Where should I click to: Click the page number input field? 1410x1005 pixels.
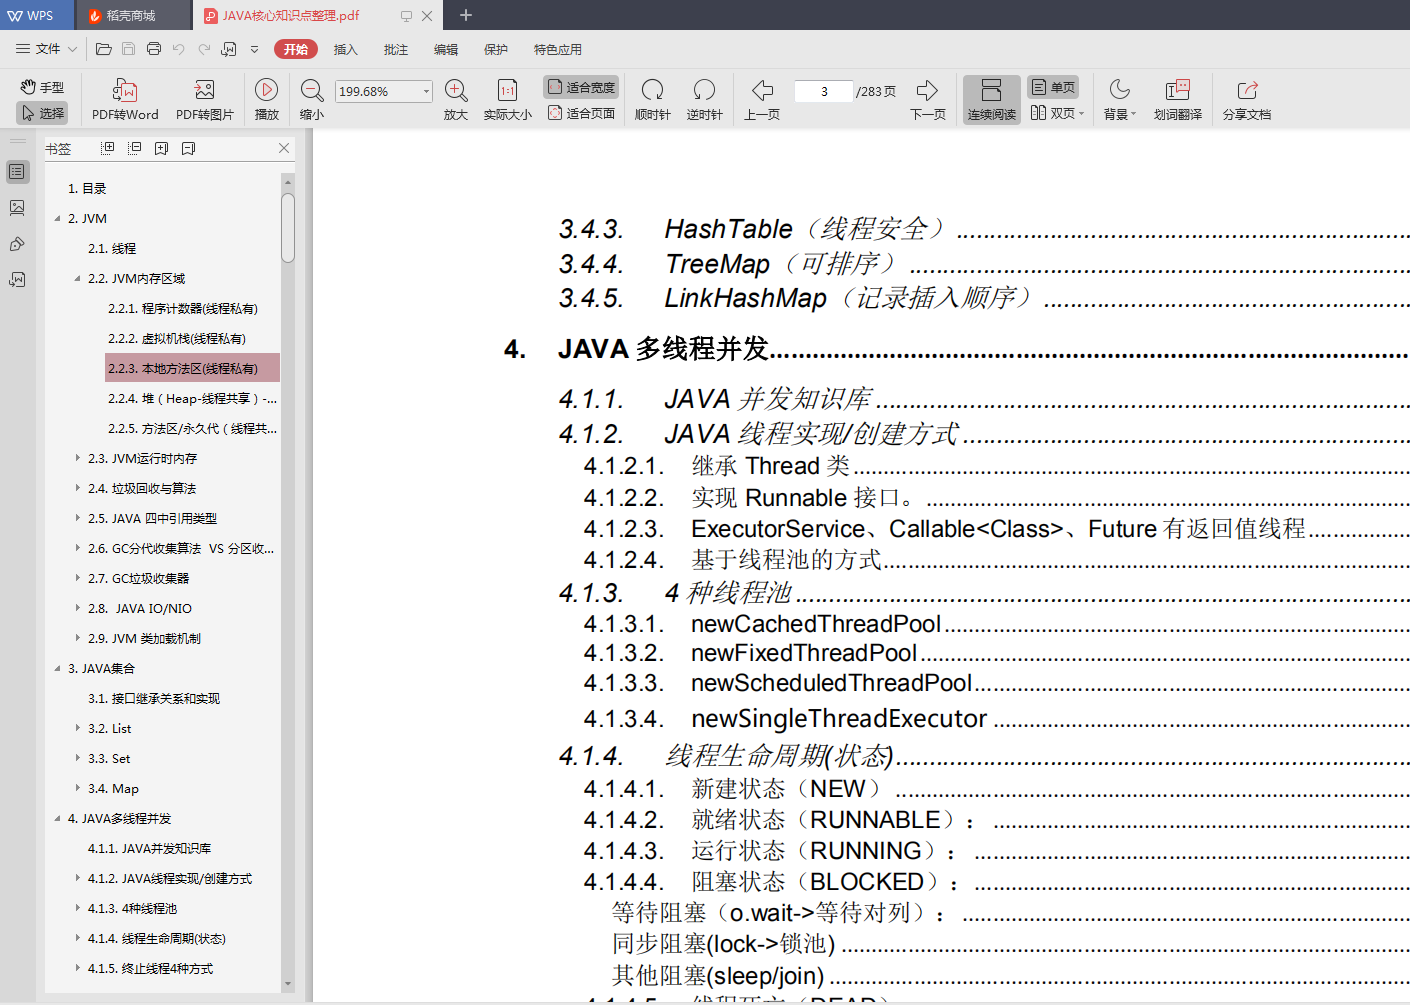824,91
